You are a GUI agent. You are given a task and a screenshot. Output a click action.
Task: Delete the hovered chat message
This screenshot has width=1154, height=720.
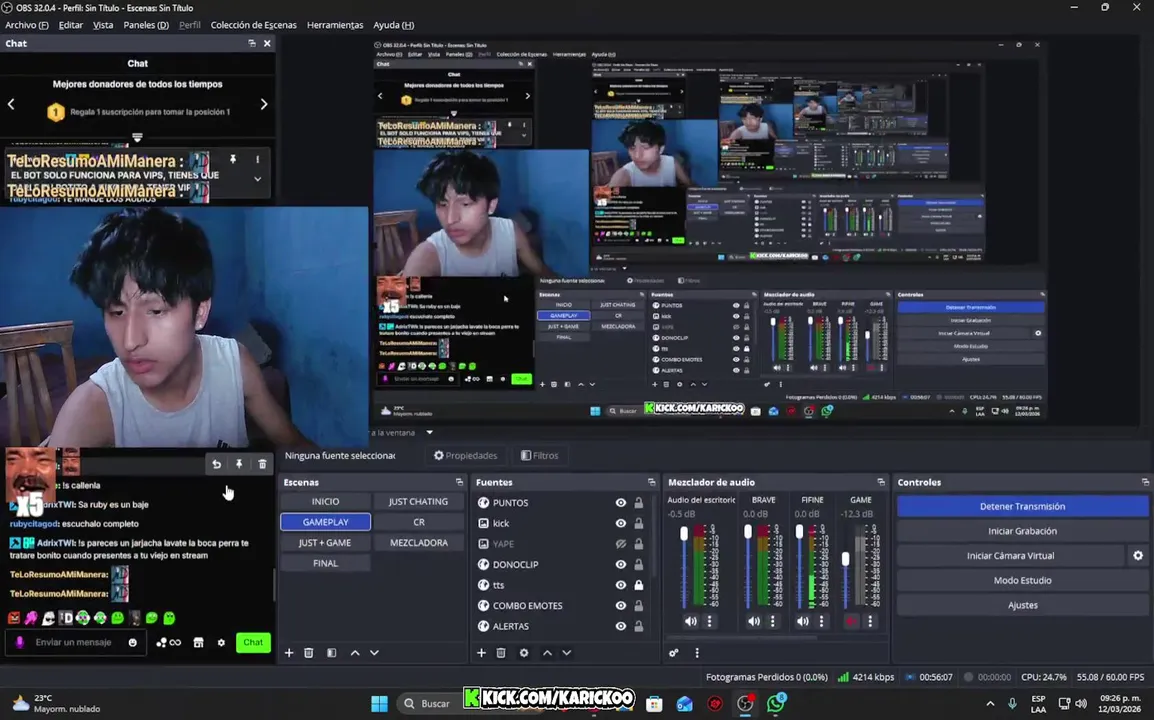(x=263, y=464)
